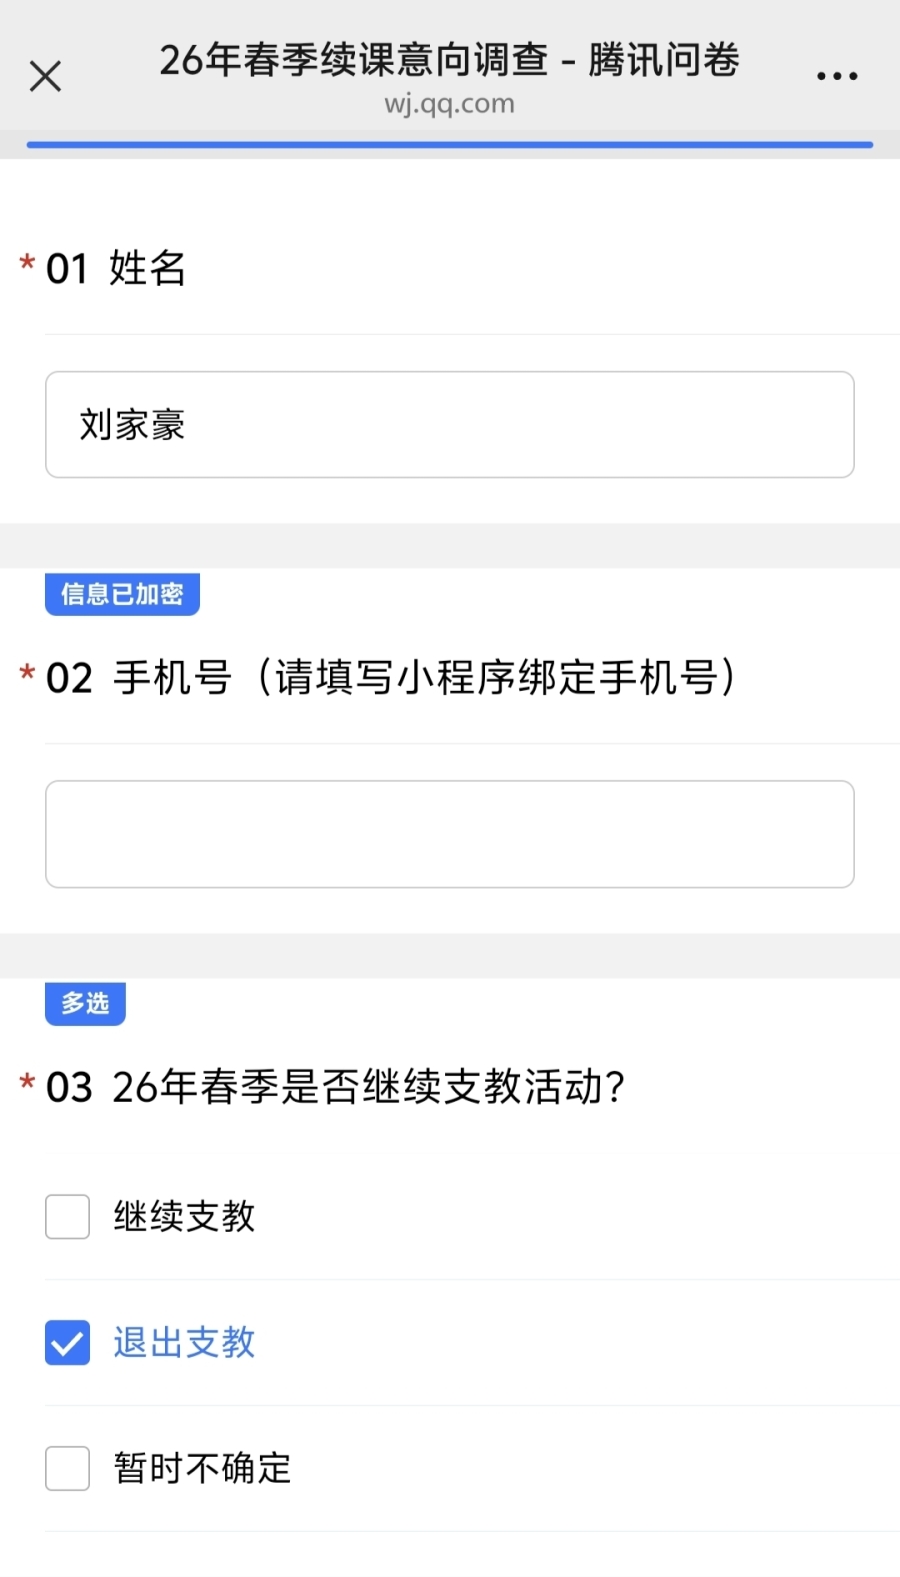900x1577 pixels.
Task: Open the three-dot more options menu
Action: [x=837, y=76]
